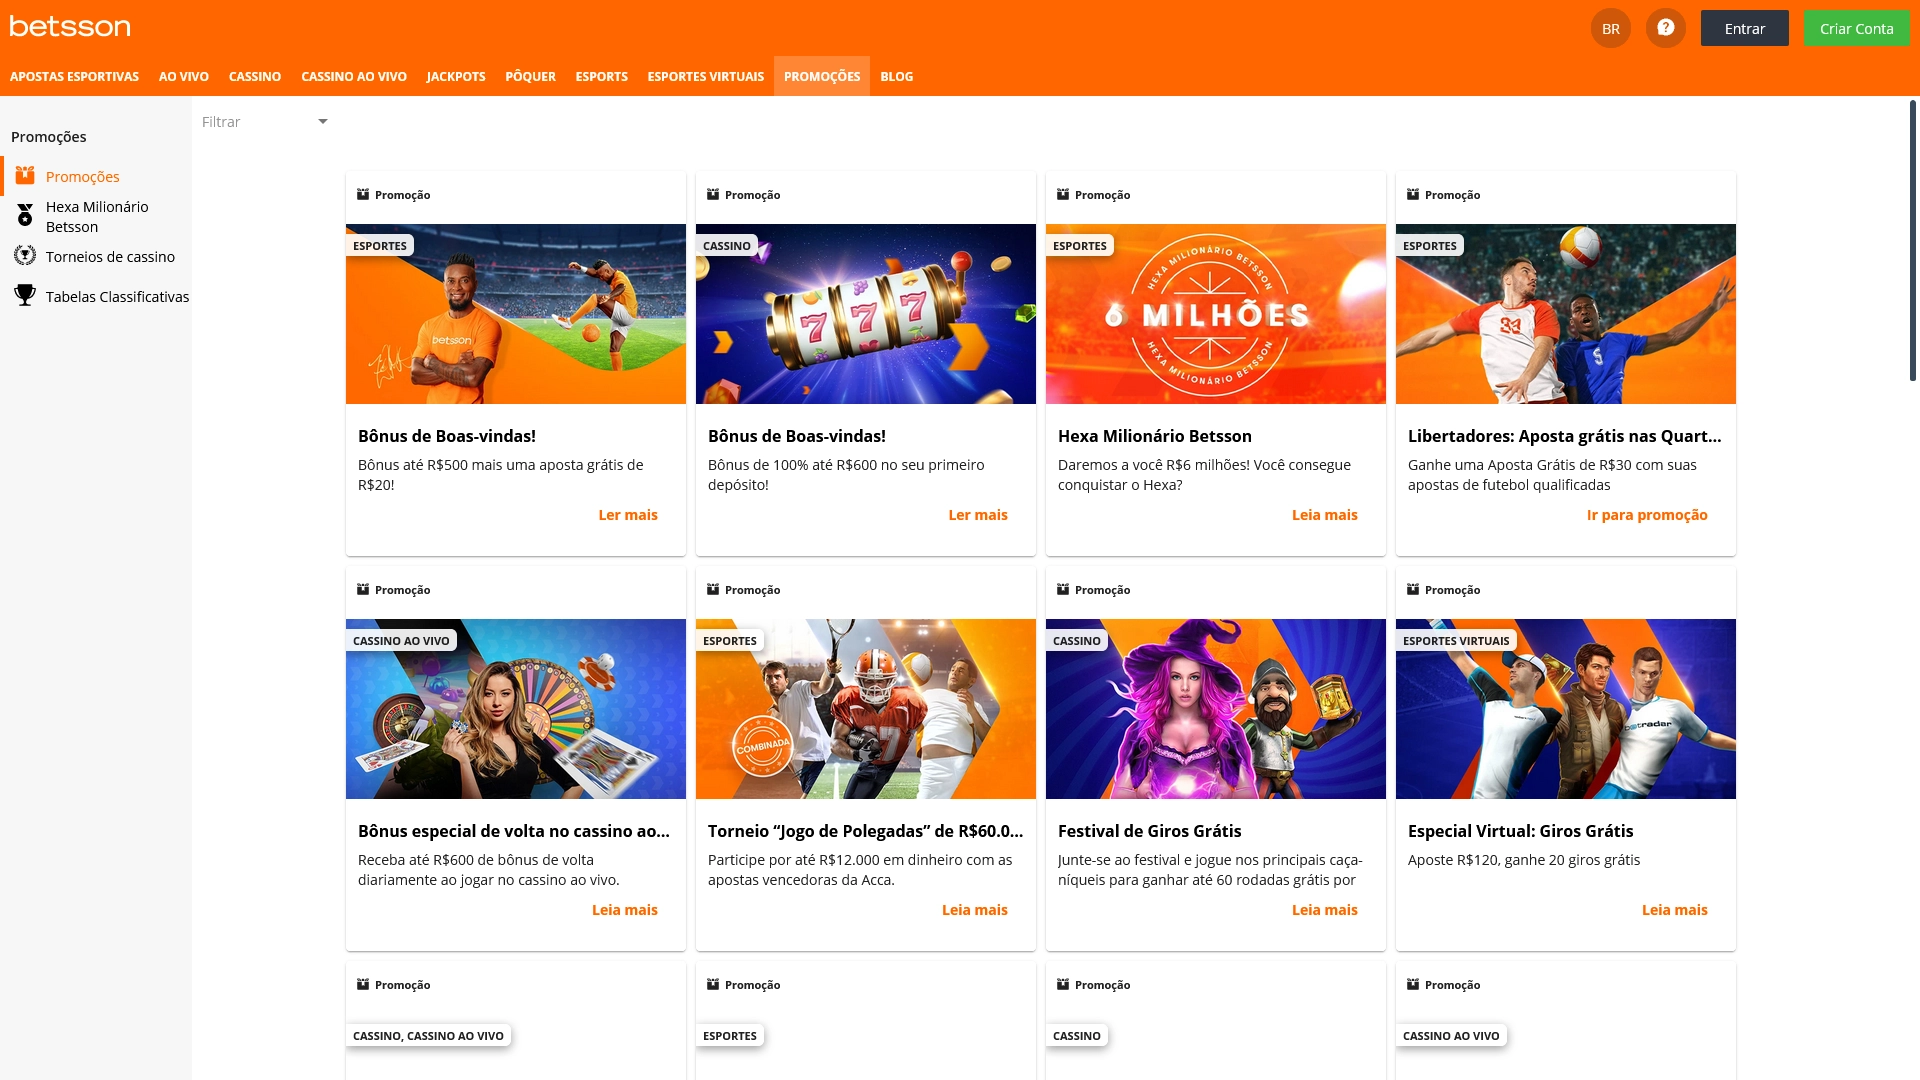Open Hexa Milionário Betsson sidebar link
This screenshot has width=1920, height=1080.
[97, 216]
